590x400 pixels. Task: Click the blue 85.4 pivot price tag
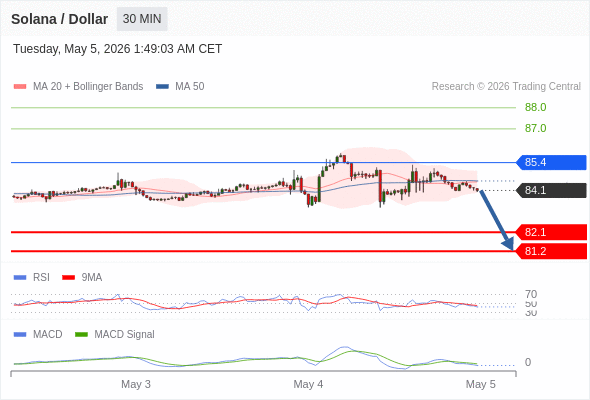pos(551,162)
